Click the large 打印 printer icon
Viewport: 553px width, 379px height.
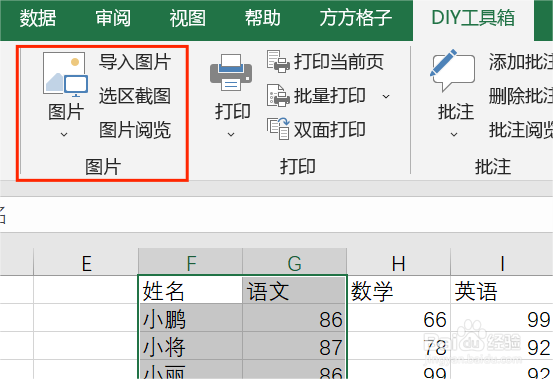[x=231, y=73]
